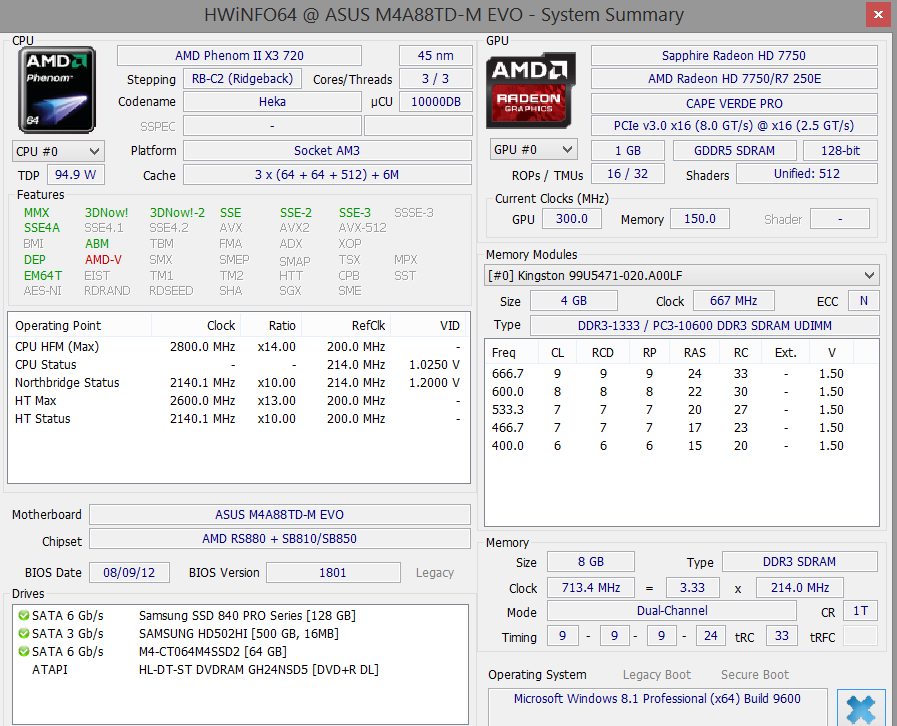
Task: Click the BIOS date 08/09/12 field
Action: point(129,572)
